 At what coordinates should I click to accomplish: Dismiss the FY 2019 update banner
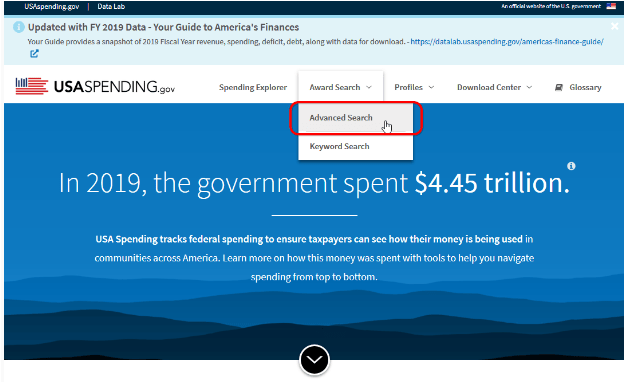click(614, 26)
